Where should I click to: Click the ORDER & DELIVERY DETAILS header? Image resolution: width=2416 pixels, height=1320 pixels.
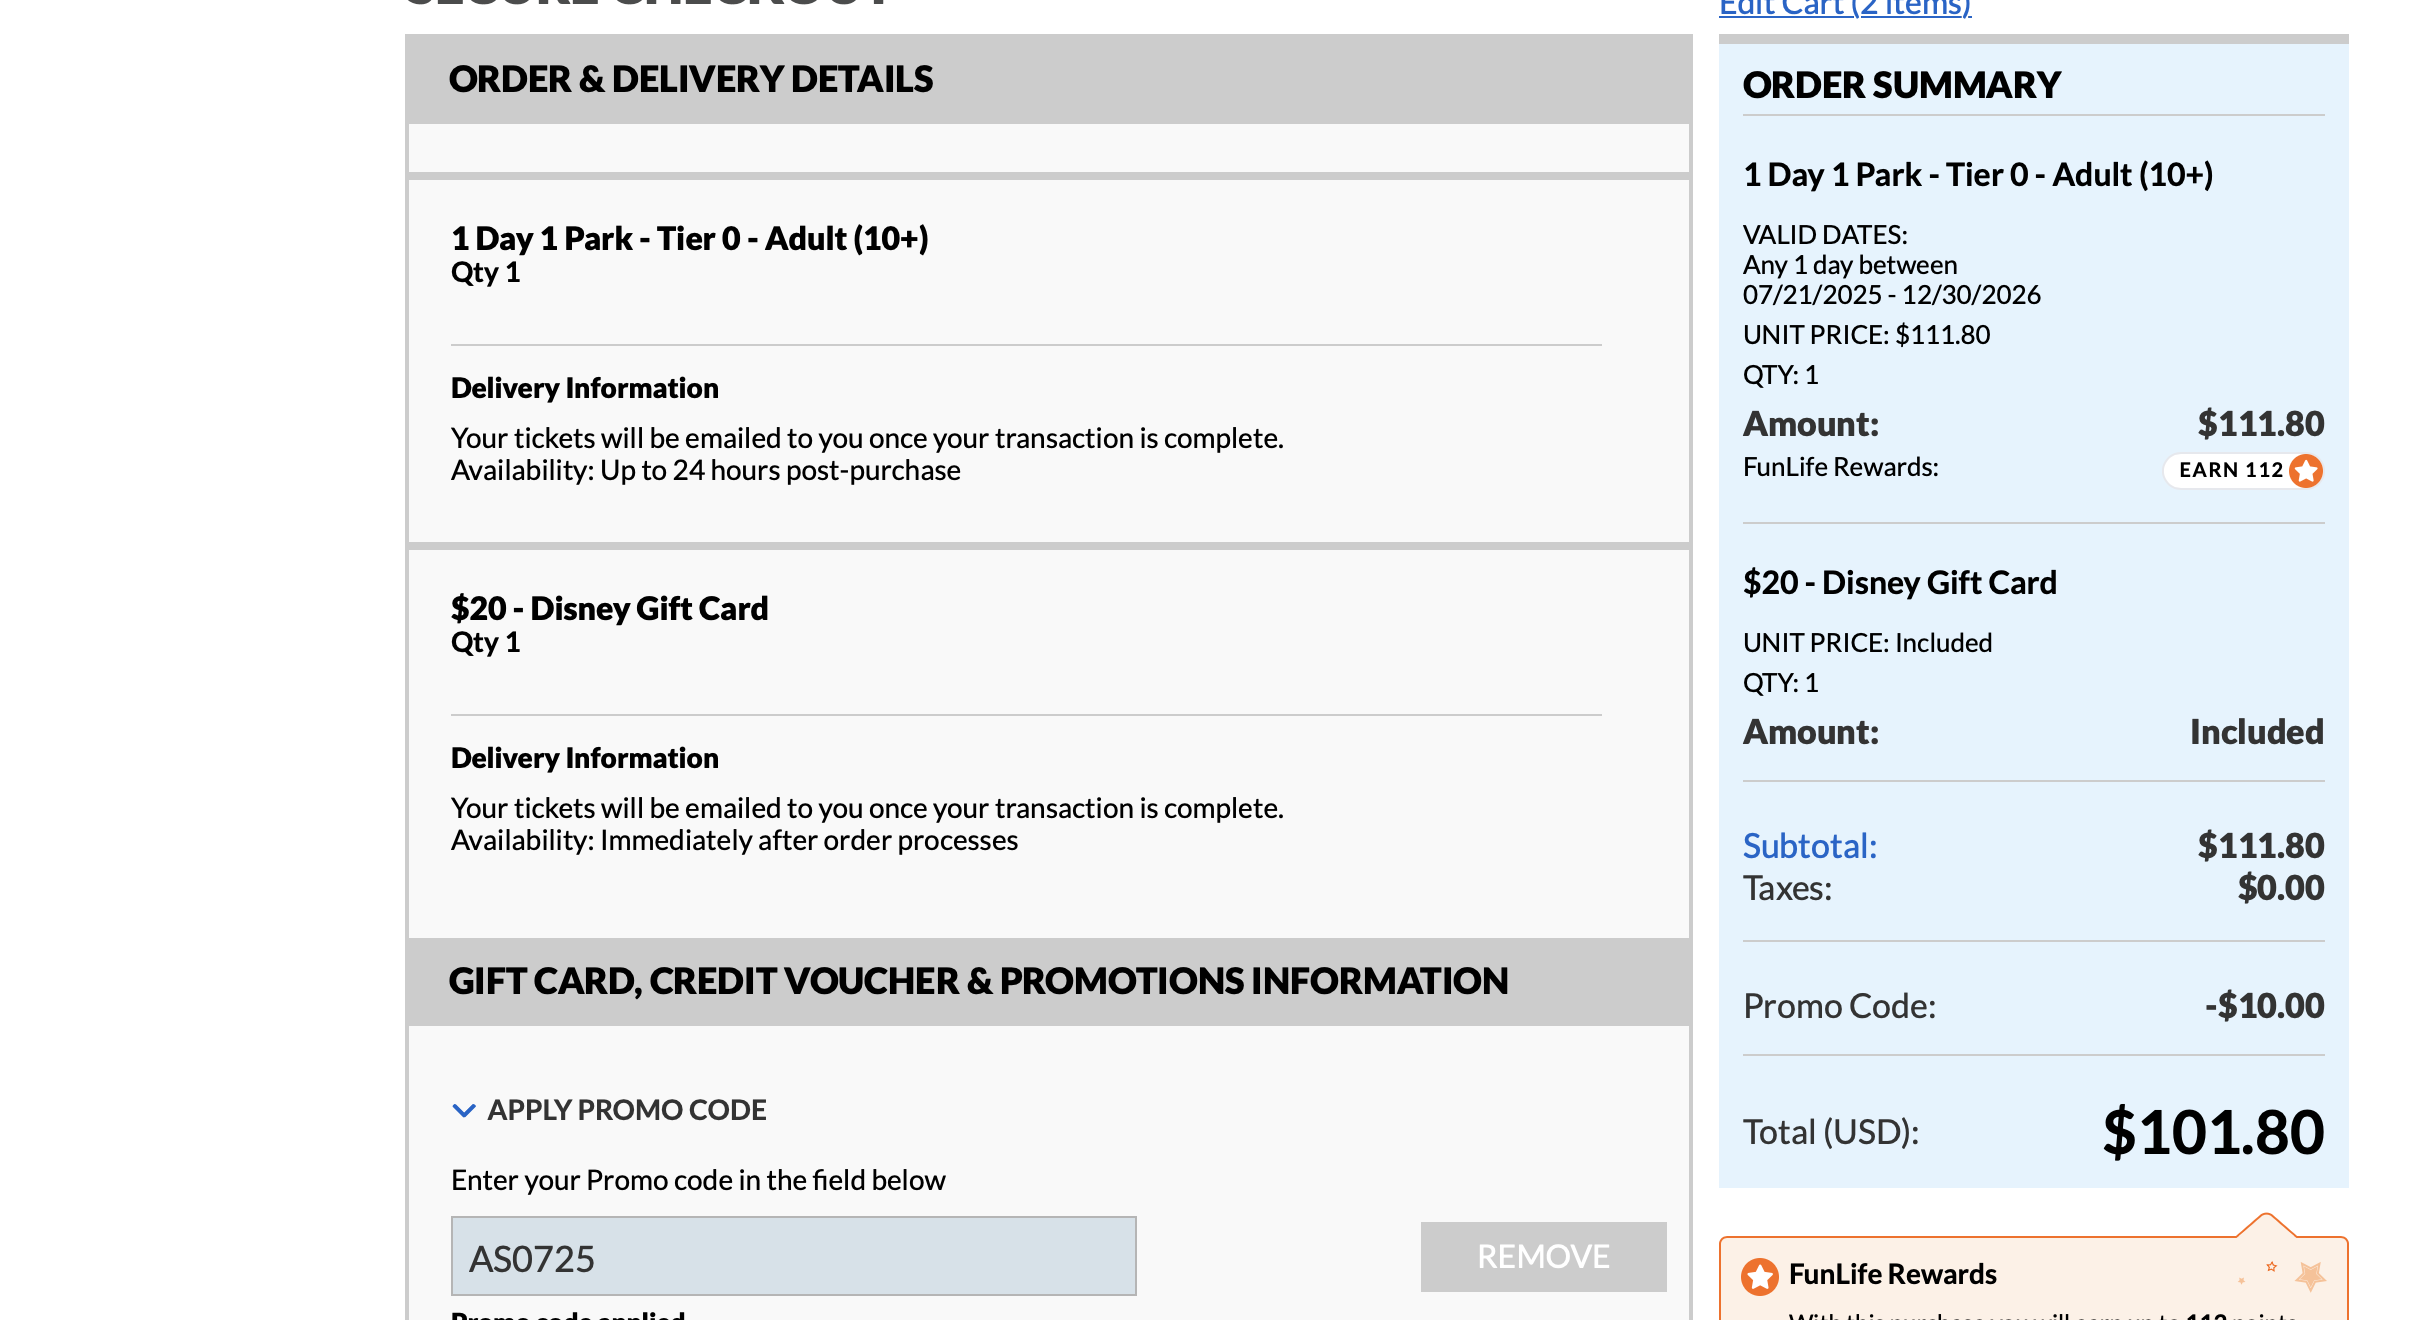691,80
